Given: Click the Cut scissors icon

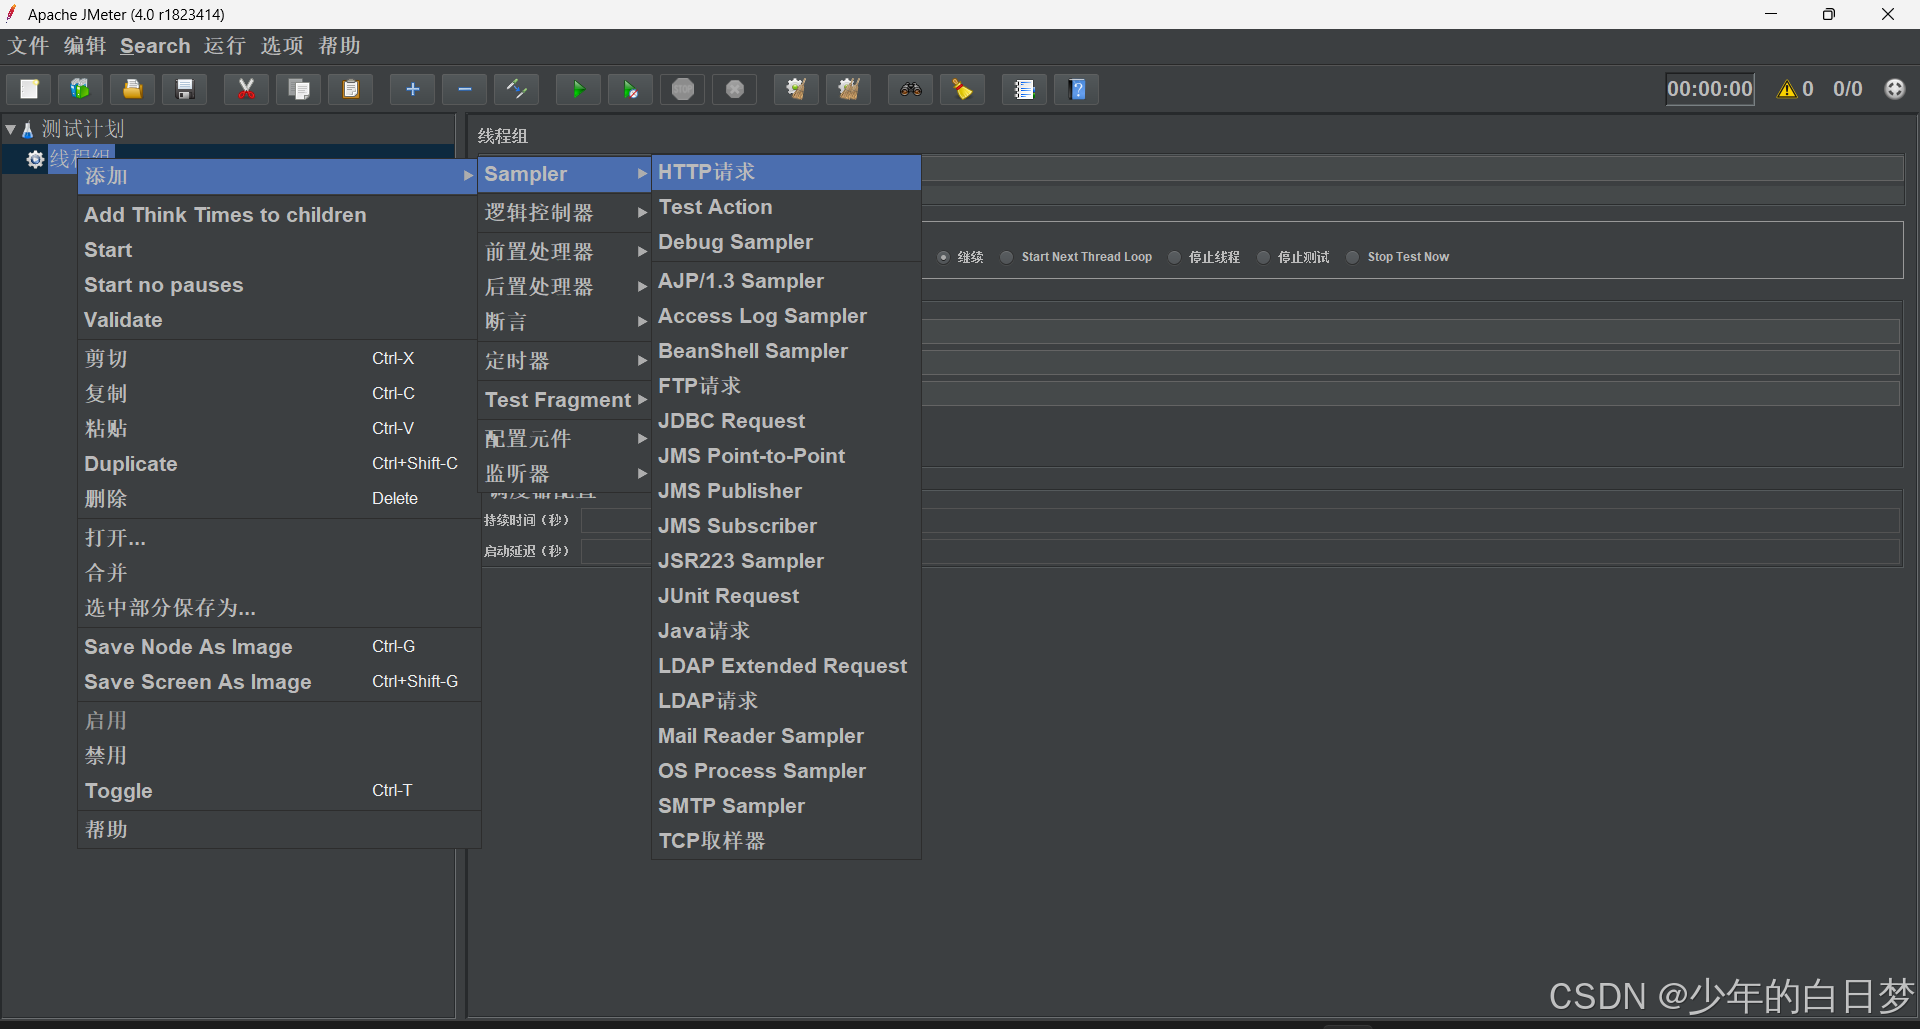Looking at the screenshot, I should click(x=246, y=89).
